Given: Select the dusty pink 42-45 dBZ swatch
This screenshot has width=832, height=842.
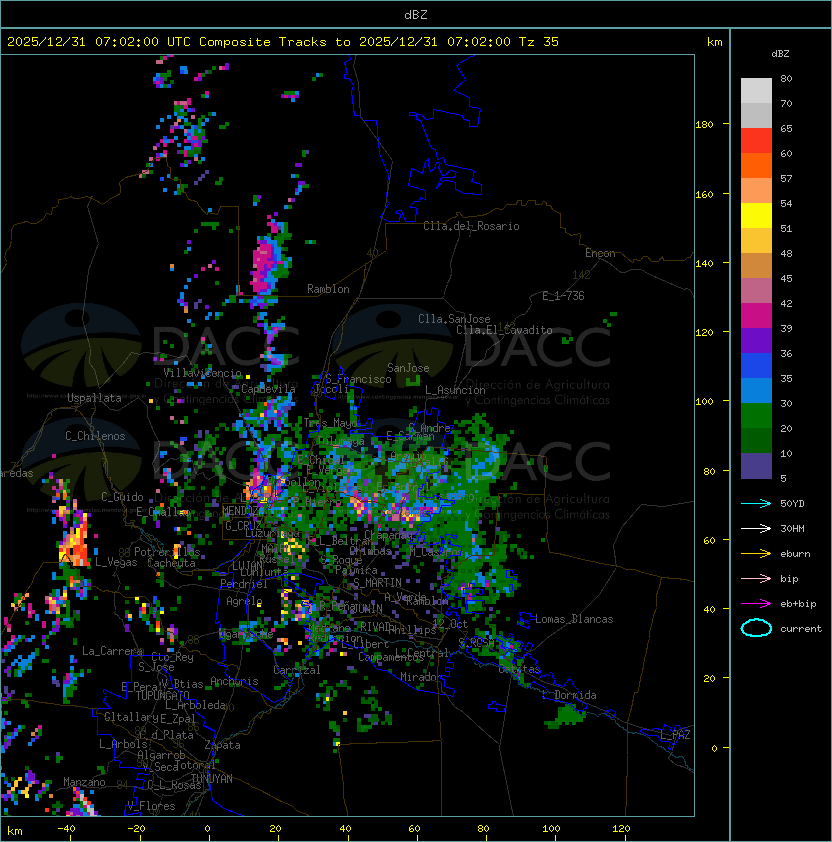Looking at the screenshot, I should (756, 291).
